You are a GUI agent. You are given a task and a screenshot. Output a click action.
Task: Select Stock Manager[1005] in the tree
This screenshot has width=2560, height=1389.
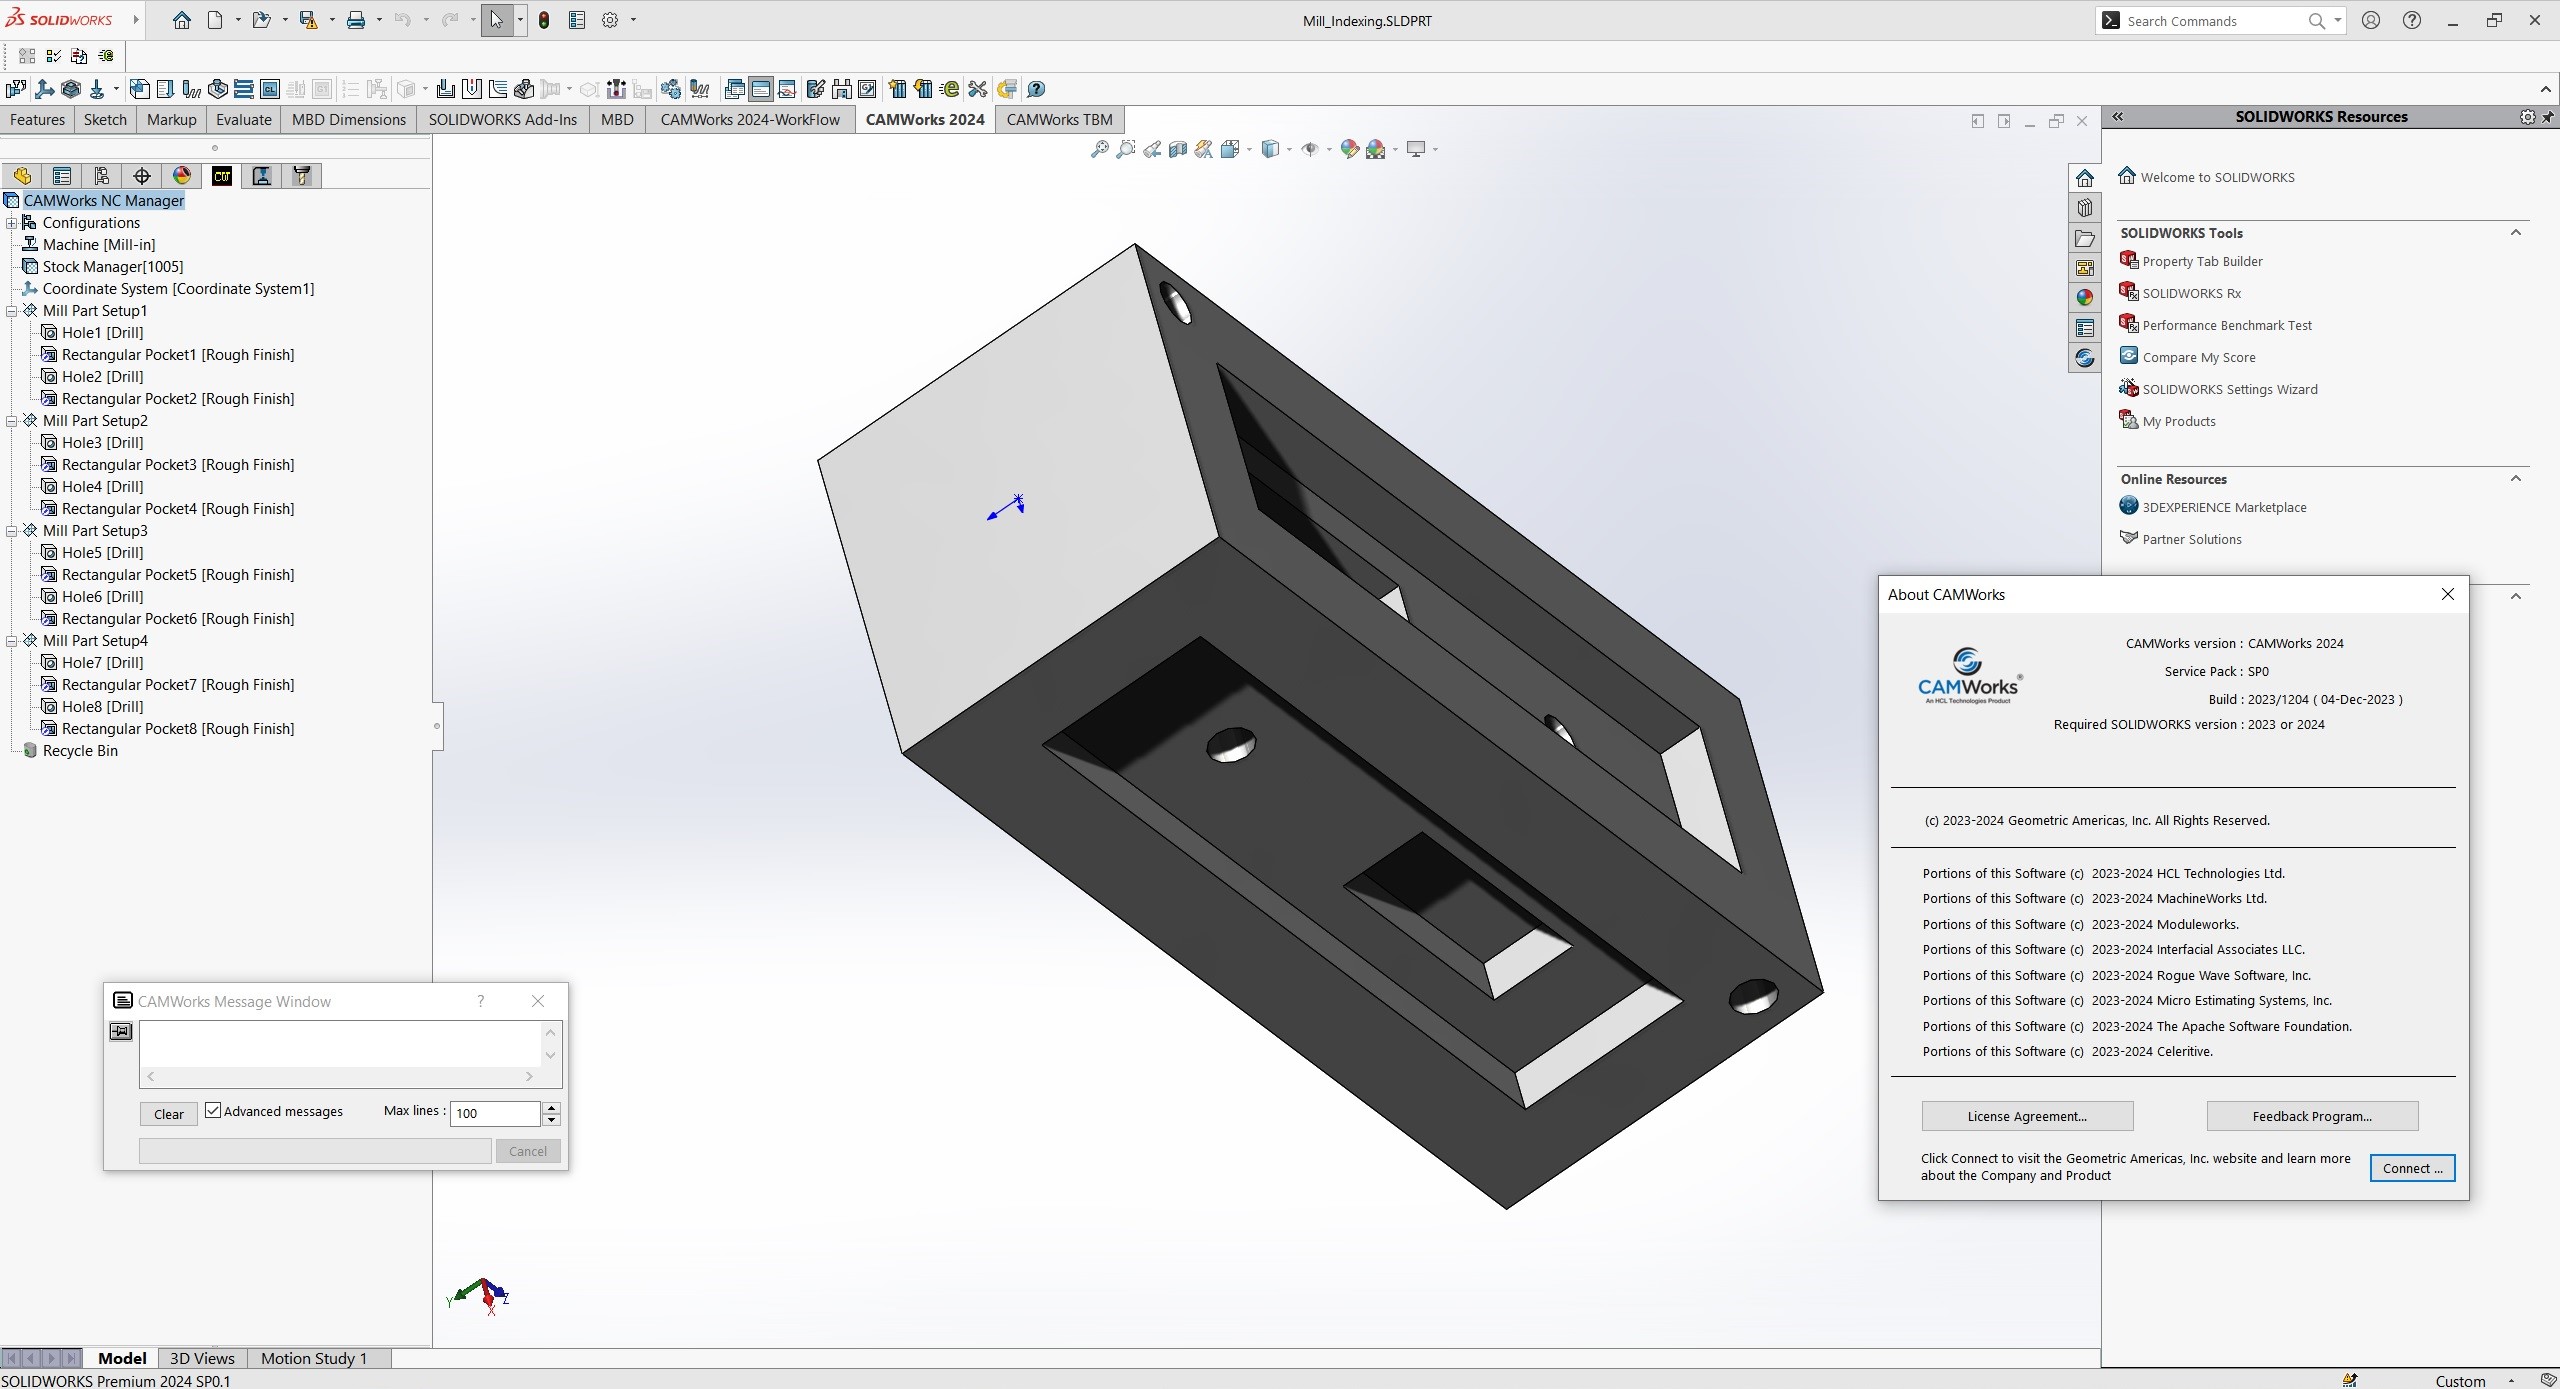point(112,267)
